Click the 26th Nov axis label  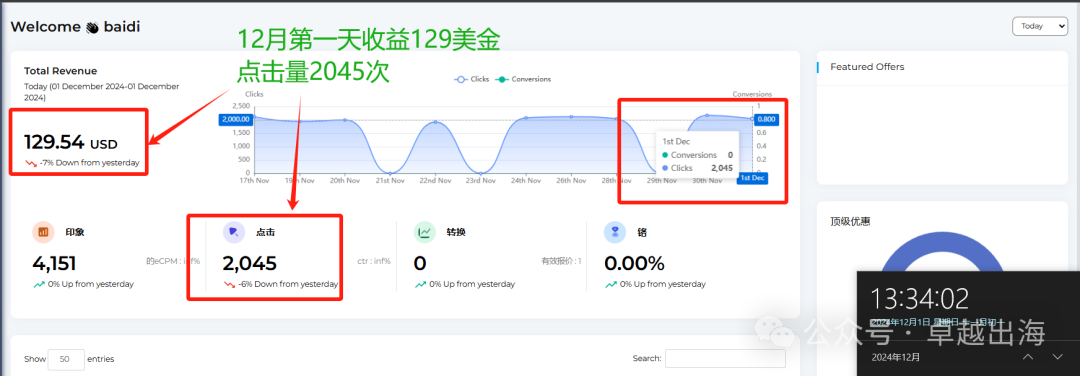coord(571,180)
